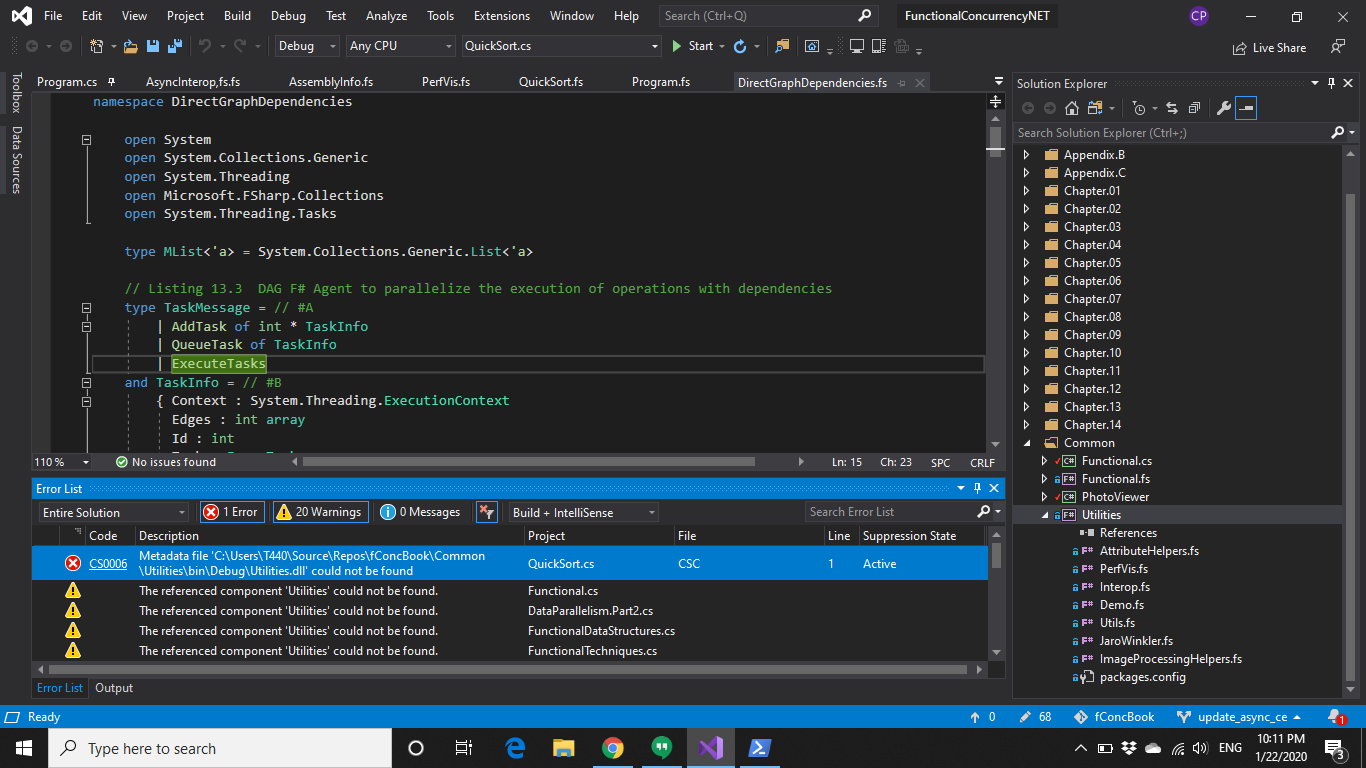Switch to the Program.fs tab
Viewport: 1366px width, 768px height.
[660, 82]
